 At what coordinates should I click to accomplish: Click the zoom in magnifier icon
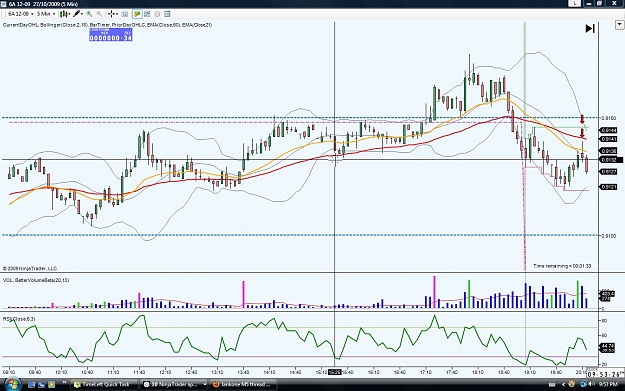(x=89, y=14)
